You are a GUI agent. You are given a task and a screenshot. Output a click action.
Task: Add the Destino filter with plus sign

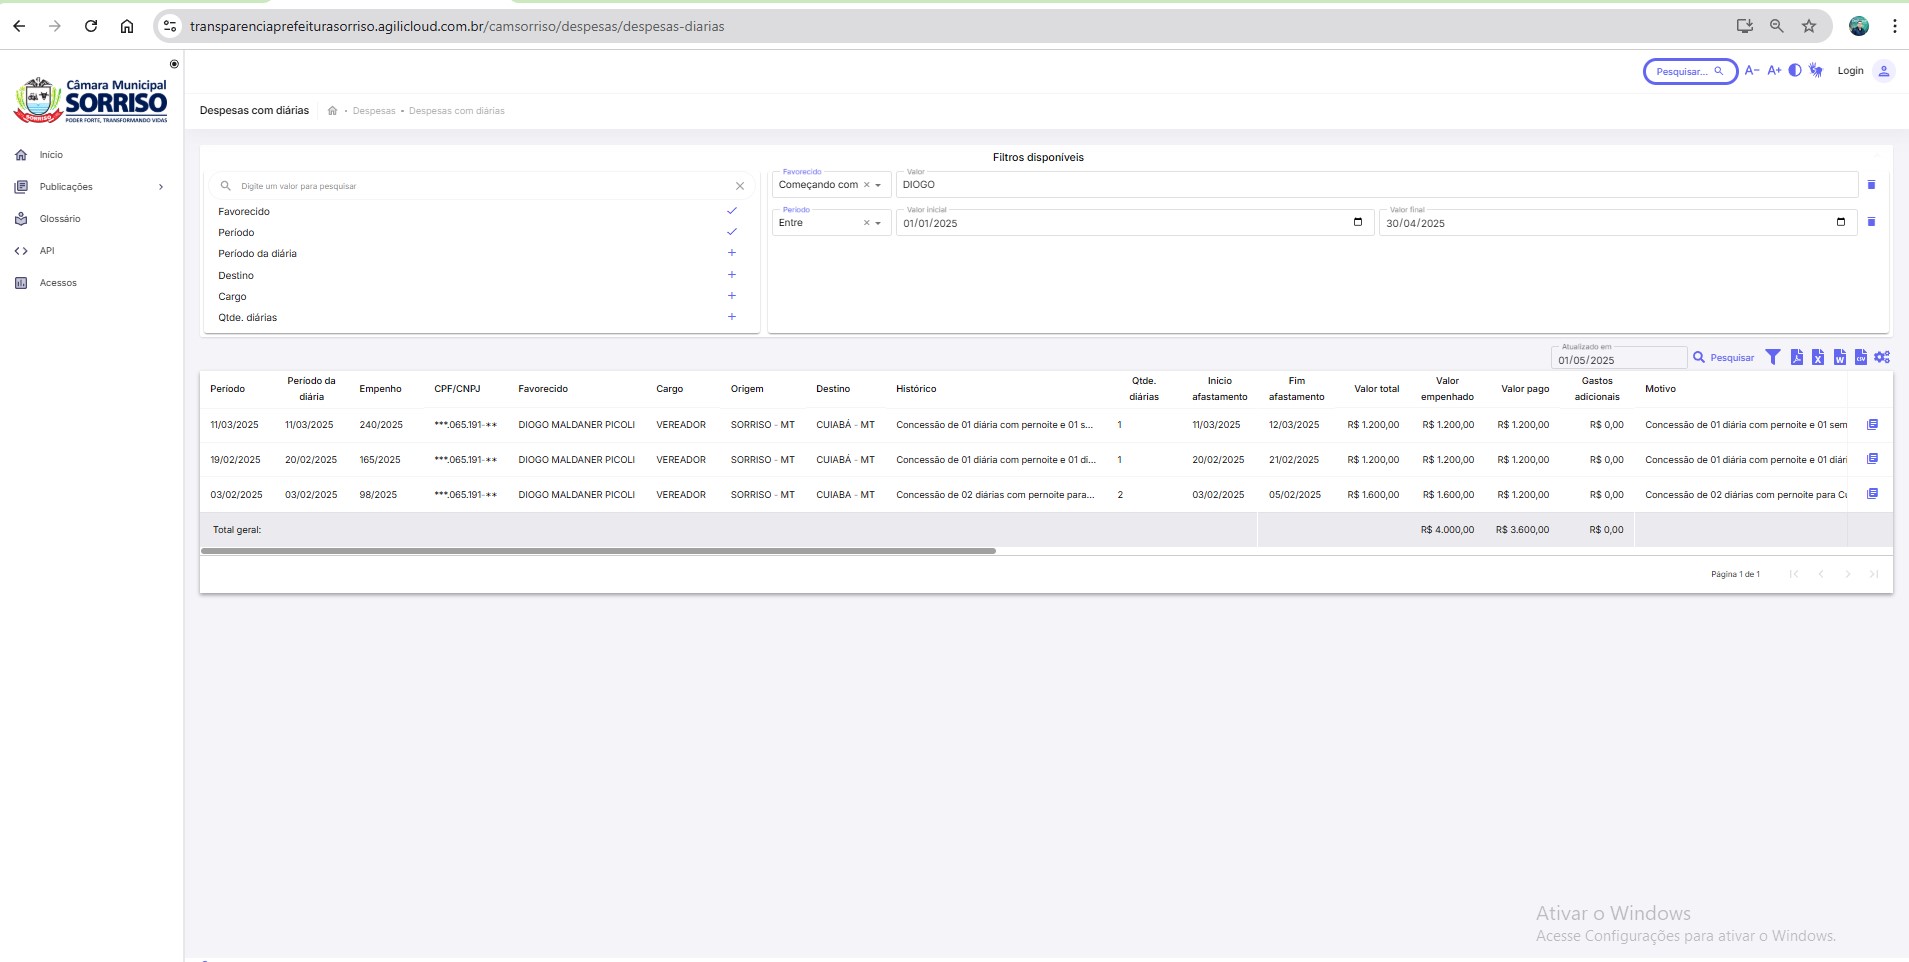(x=731, y=275)
